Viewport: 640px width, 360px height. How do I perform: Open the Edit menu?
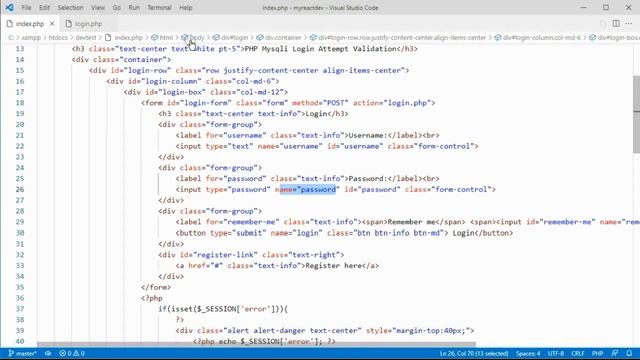[x=44, y=8]
